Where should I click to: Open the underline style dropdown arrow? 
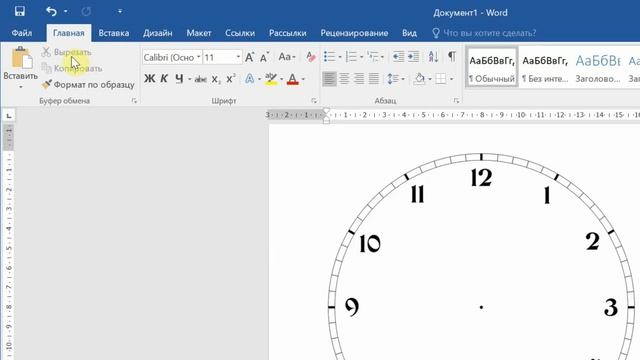click(190, 79)
